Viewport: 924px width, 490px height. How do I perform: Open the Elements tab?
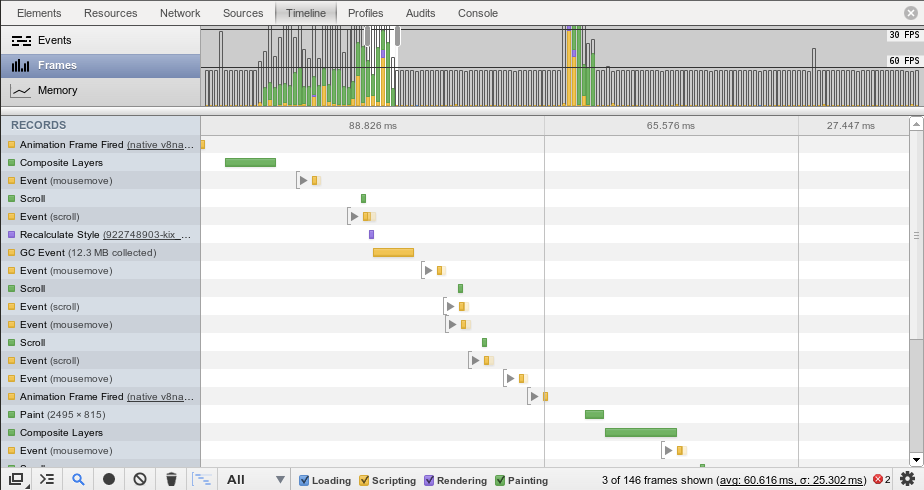point(39,13)
